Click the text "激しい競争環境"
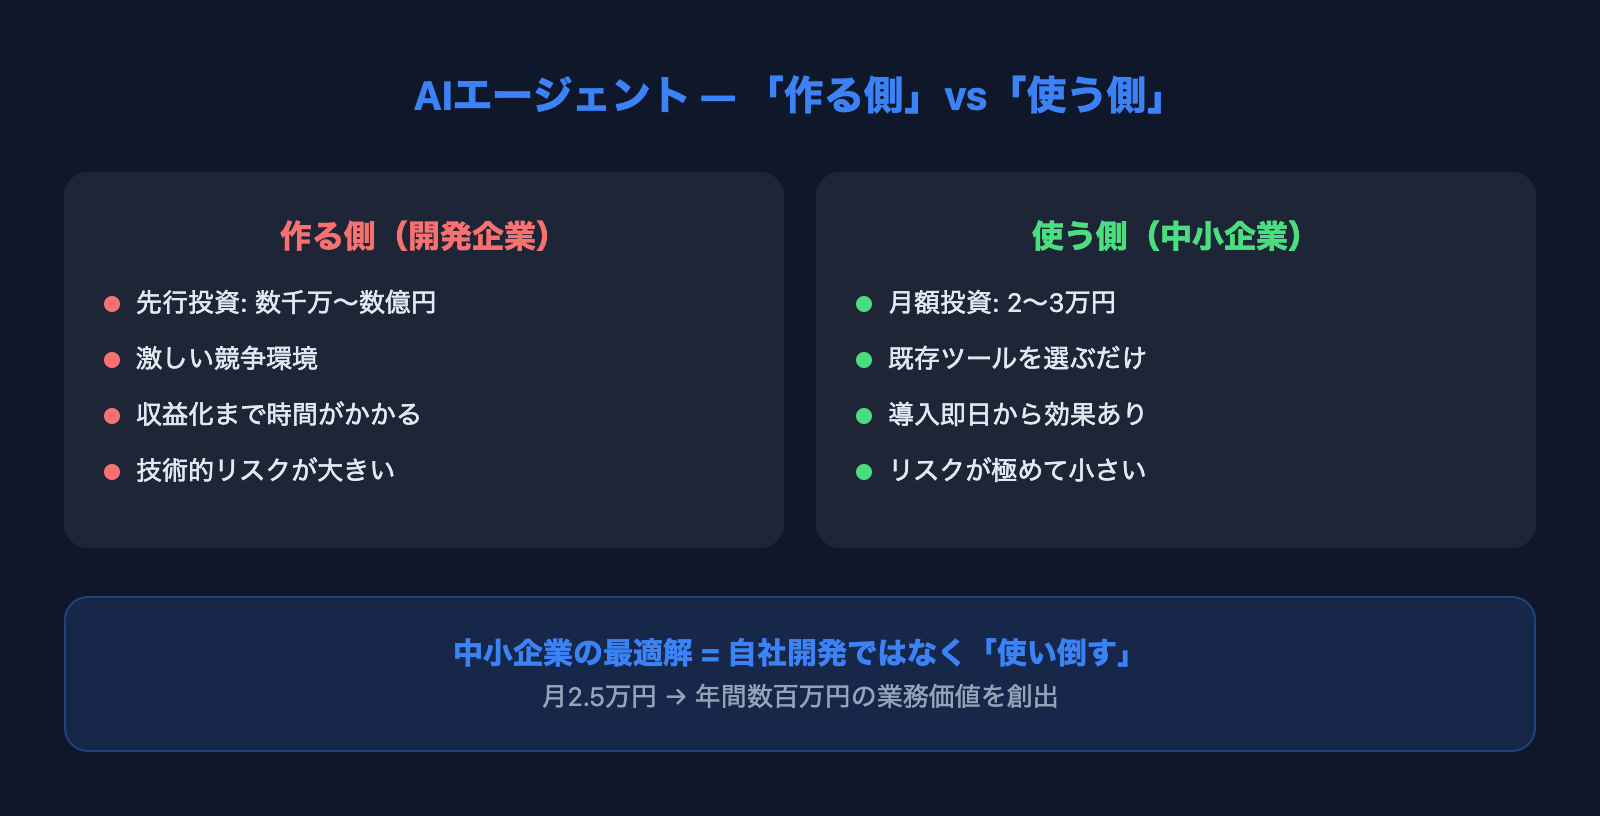Viewport: 1600px width, 816px height. click(x=227, y=359)
